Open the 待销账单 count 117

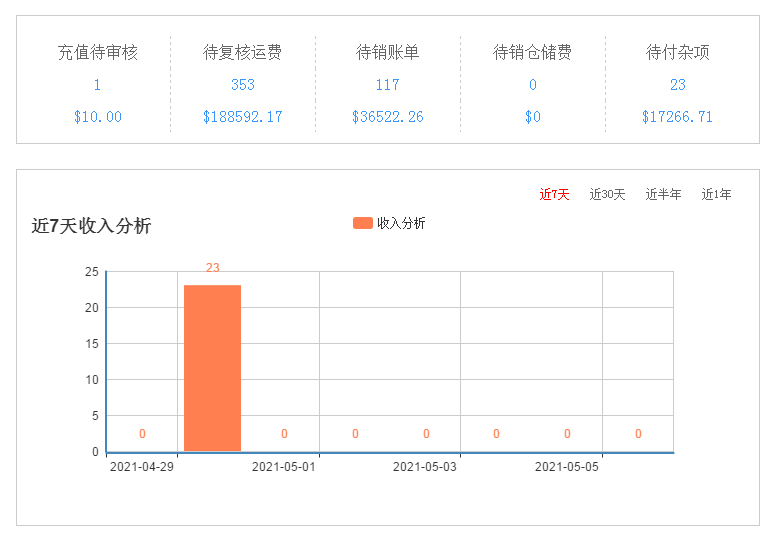388,85
